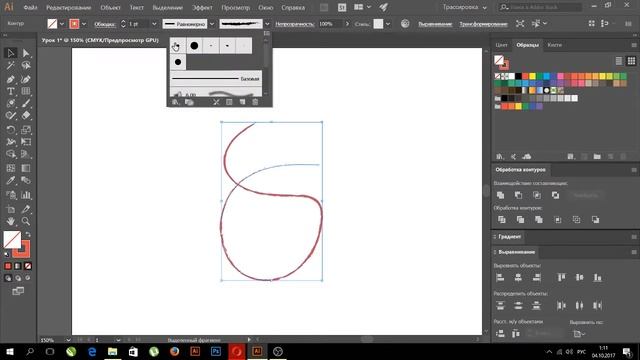Open the Трансформирование control bar link
The width and height of the screenshot is (640, 360).
(483, 24)
